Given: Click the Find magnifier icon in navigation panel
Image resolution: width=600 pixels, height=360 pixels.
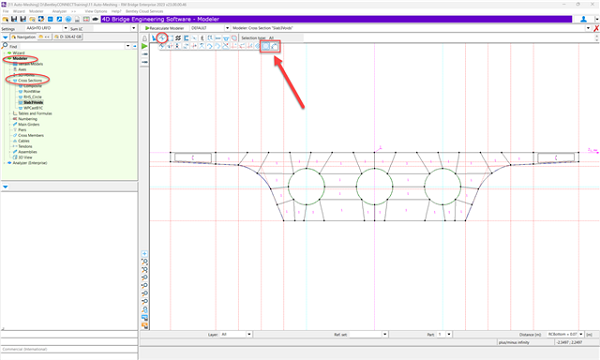Looking at the screenshot, I should pyautogui.click(x=5, y=46).
